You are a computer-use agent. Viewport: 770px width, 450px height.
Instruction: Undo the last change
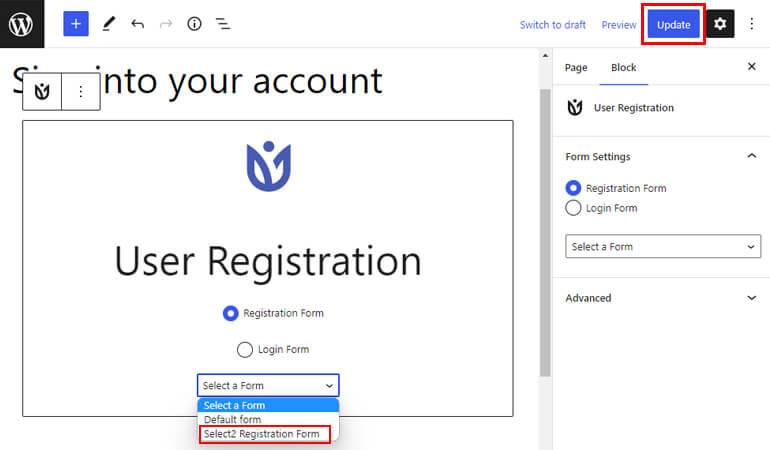[138, 24]
